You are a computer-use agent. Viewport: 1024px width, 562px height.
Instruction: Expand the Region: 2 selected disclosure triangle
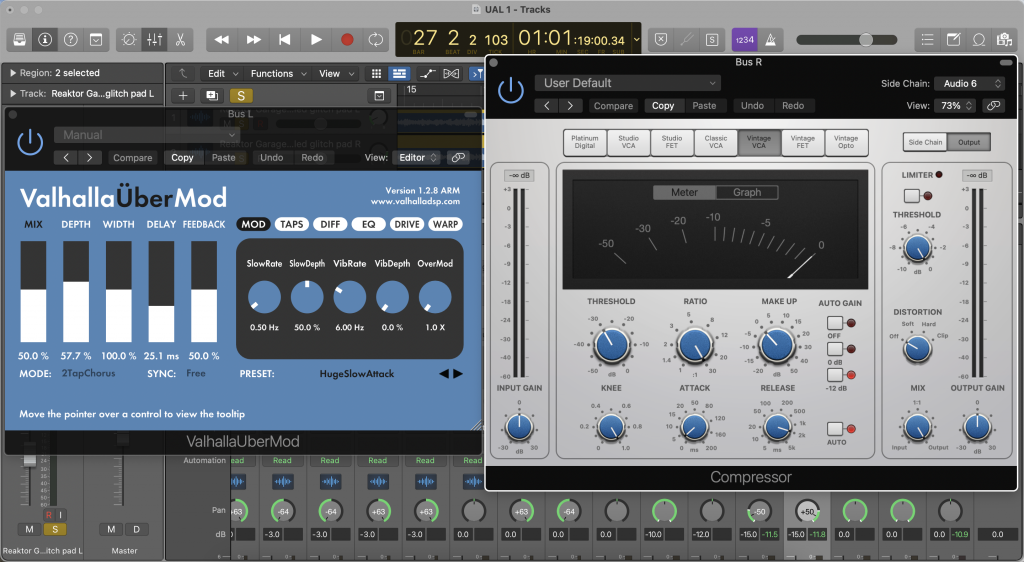[x=12, y=73]
